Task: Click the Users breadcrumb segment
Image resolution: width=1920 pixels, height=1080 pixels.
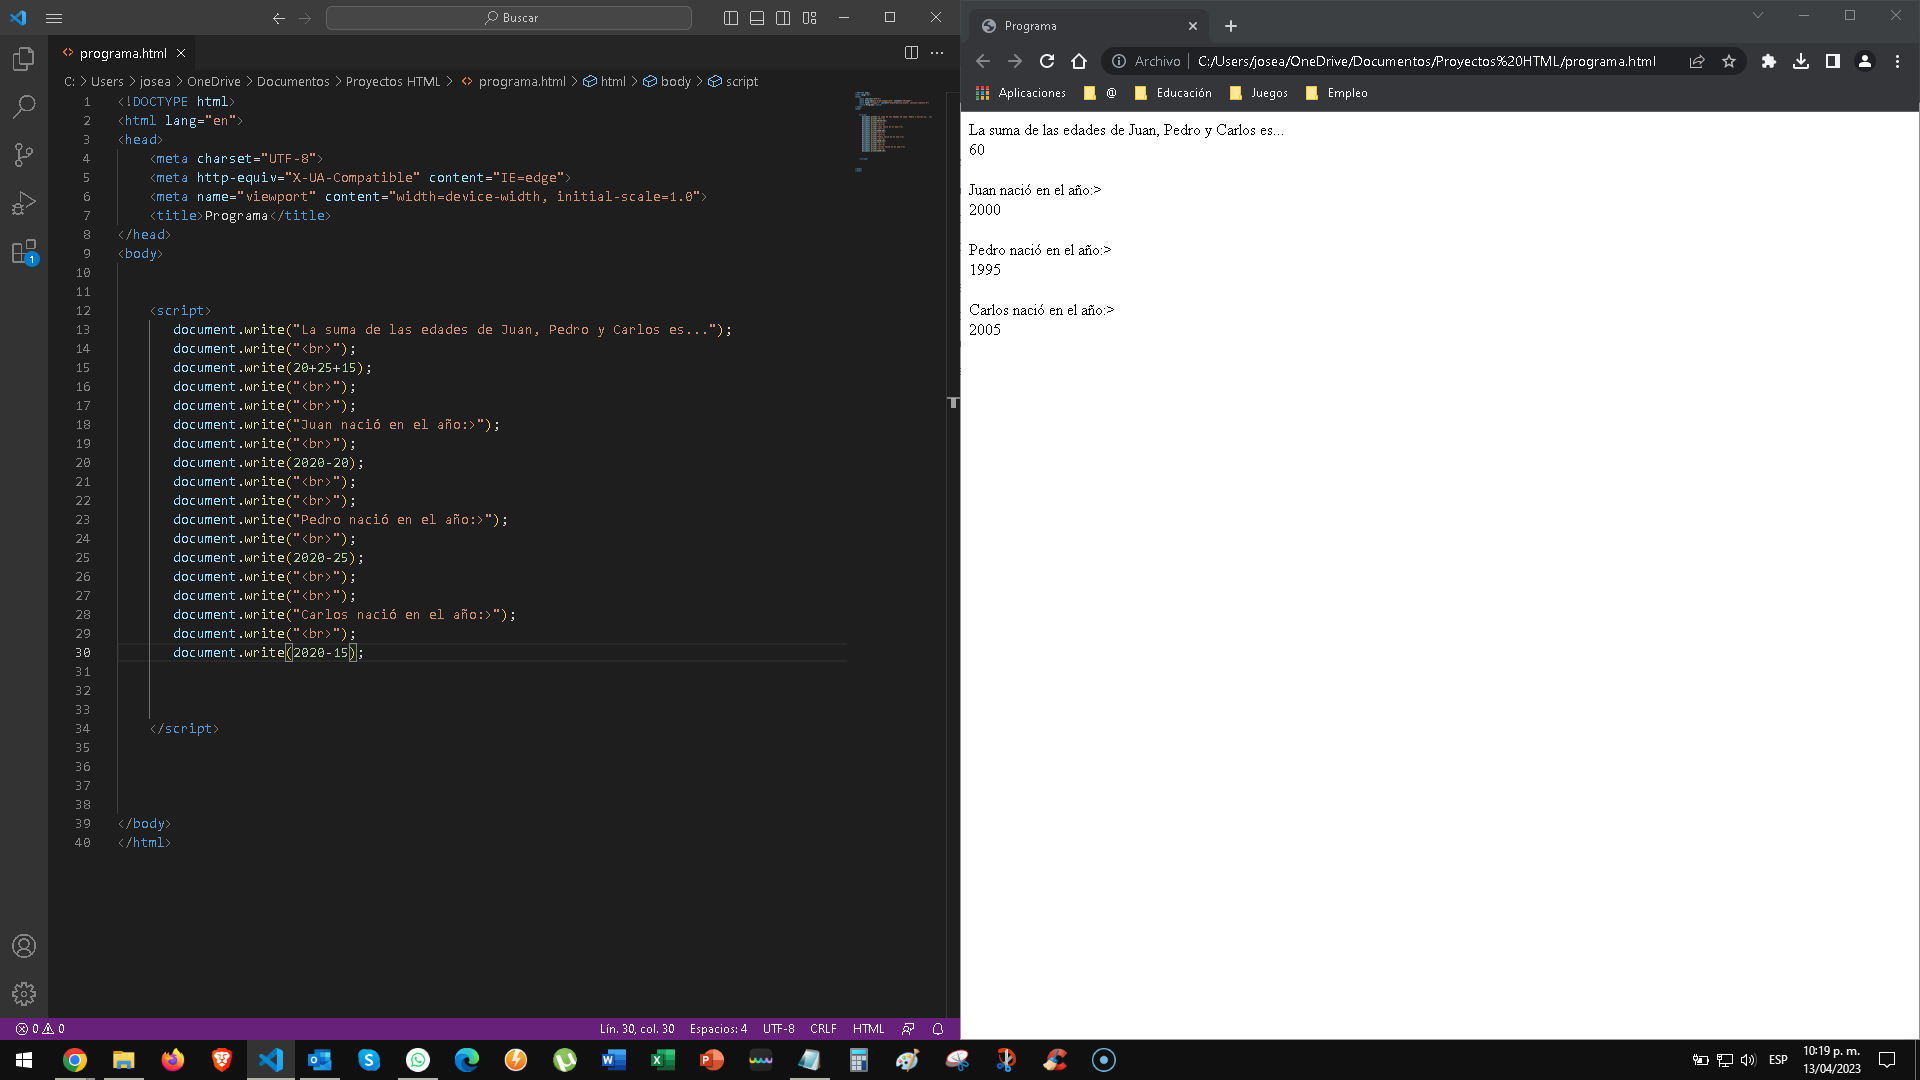Action: pyautogui.click(x=107, y=82)
